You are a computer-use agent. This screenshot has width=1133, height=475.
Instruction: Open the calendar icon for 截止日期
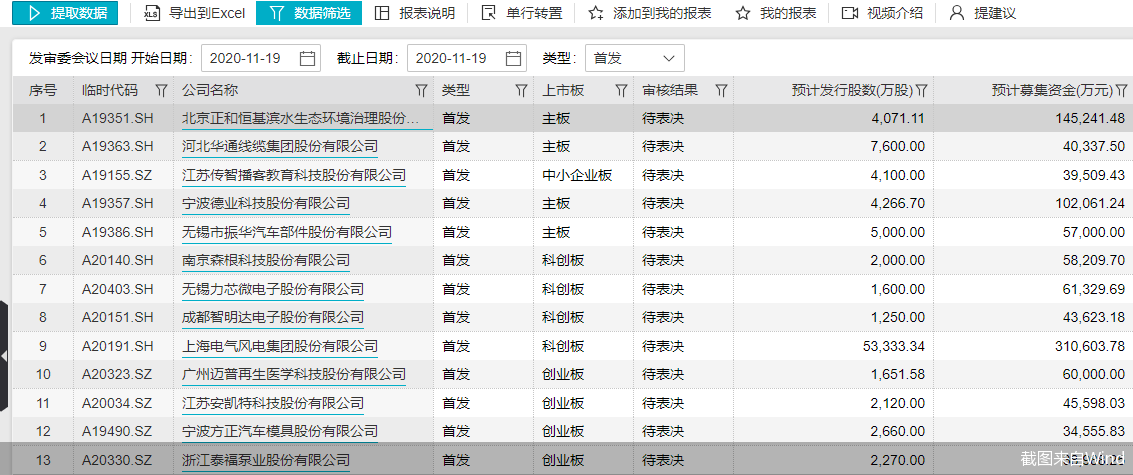[514, 59]
